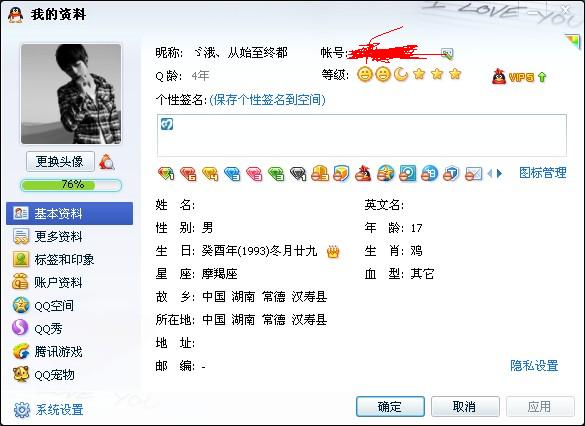Click the 76% profile completeness bar

click(x=71, y=185)
